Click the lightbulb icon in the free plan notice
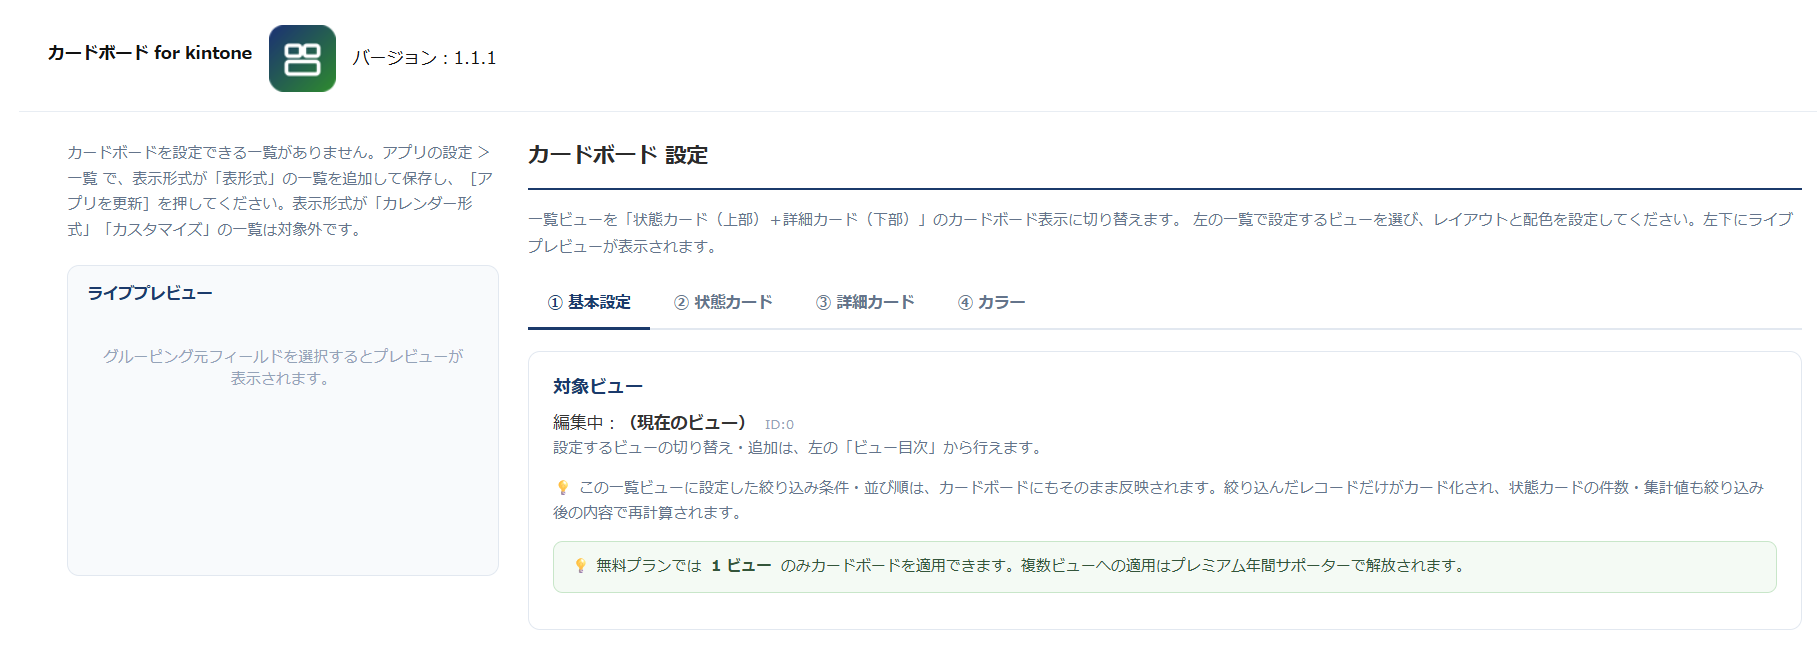The image size is (1817, 649). coord(580,565)
